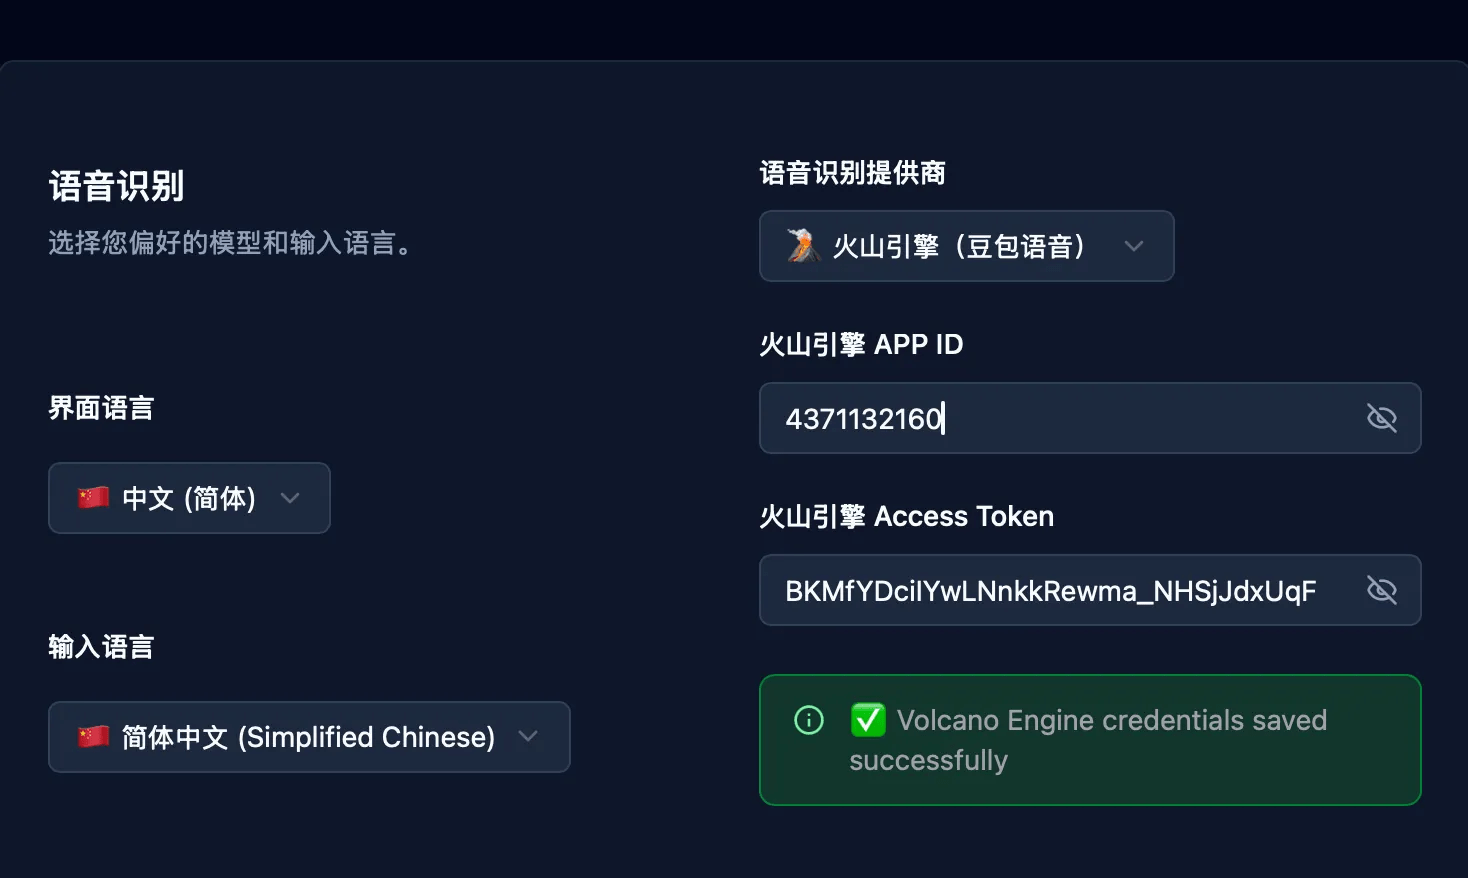Viewport: 1468px width, 878px height.
Task: Select 火山引擎（豆包语音）provider option
Action: pos(966,245)
